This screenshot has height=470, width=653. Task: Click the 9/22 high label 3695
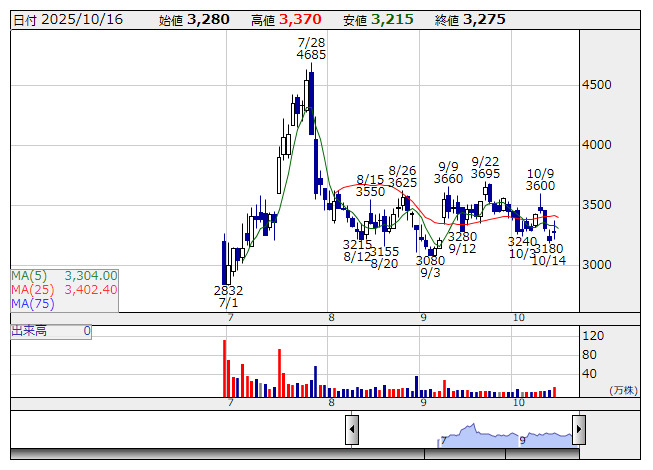485,174
